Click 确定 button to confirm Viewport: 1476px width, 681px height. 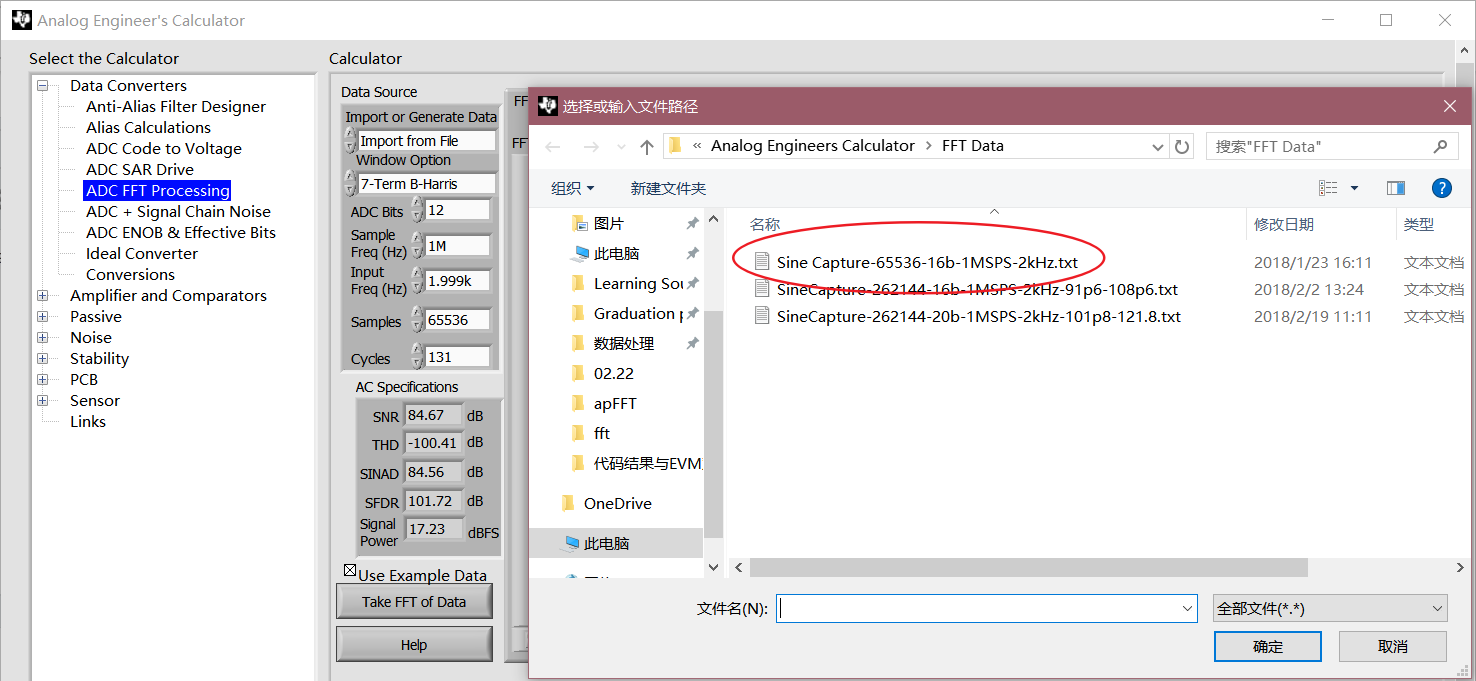tap(1268, 646)
